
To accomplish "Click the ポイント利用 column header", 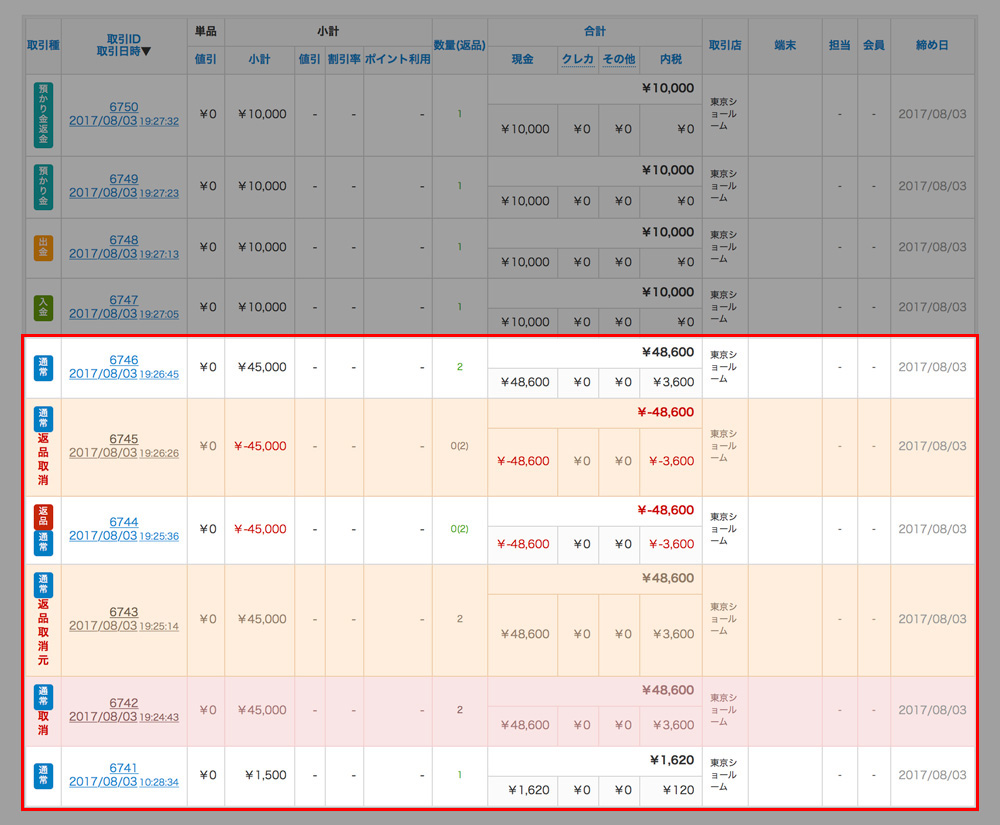I will tap(398, 59).
